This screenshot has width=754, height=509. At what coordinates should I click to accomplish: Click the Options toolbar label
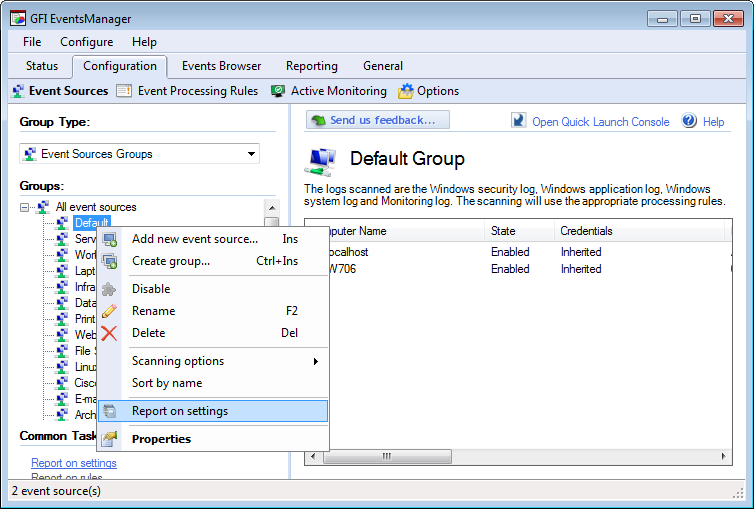pyautogui.click(x=438, y=91)
